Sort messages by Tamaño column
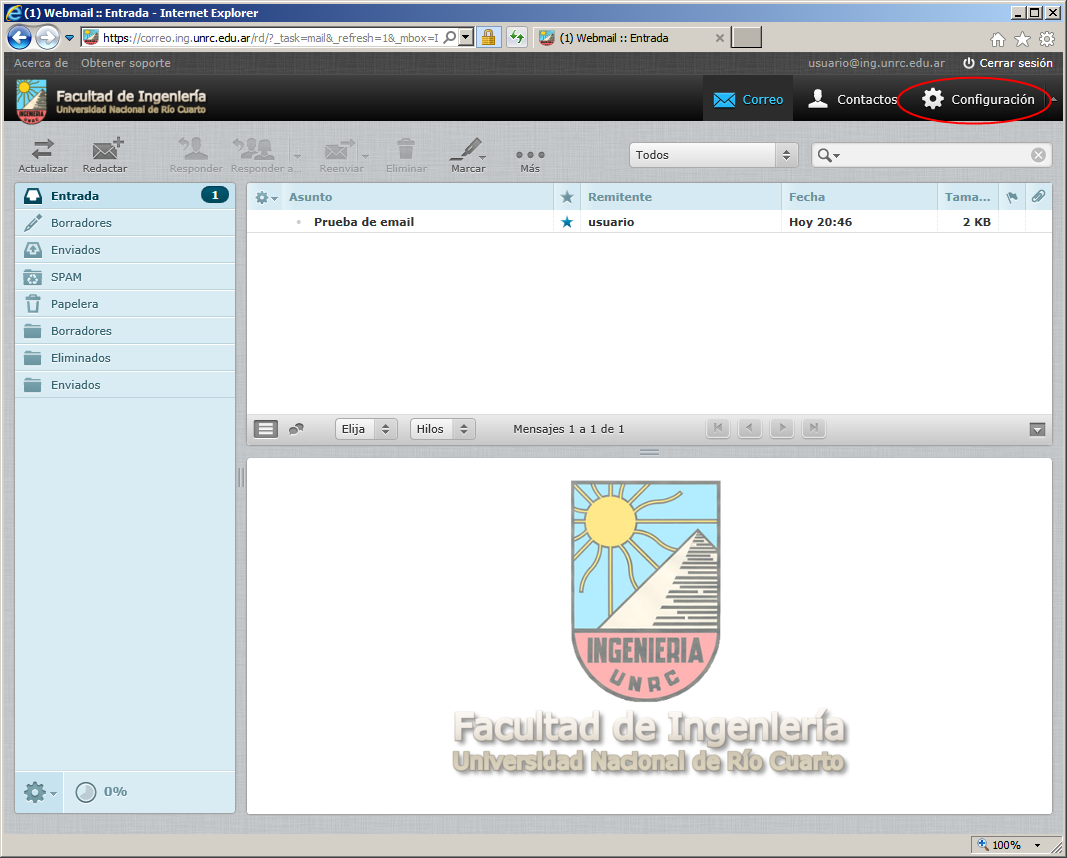Viewport: 1067px width, 858px height. coord(968,197)
